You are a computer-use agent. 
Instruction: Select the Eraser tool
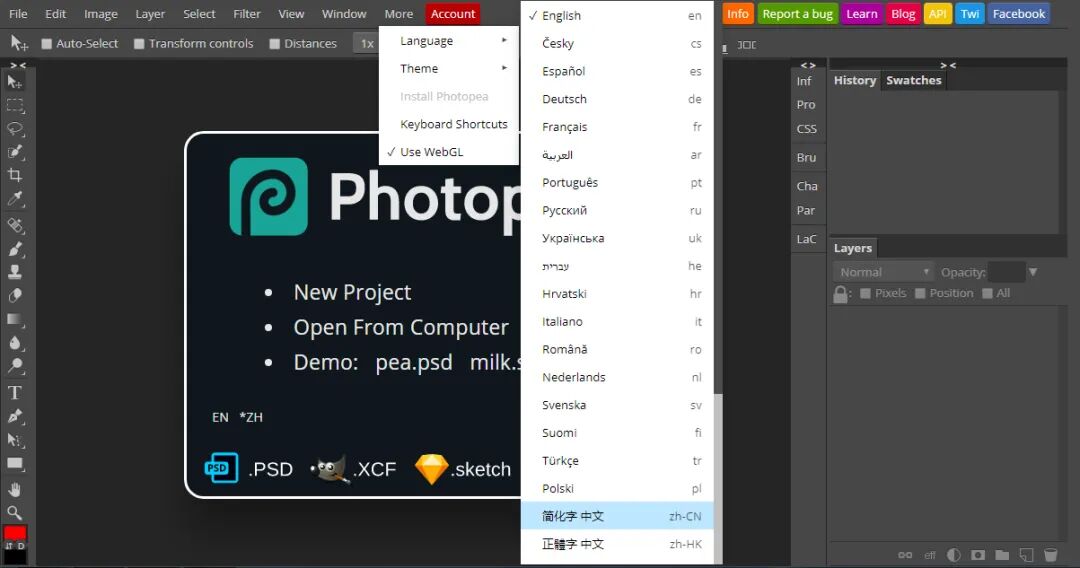point(14,295)
